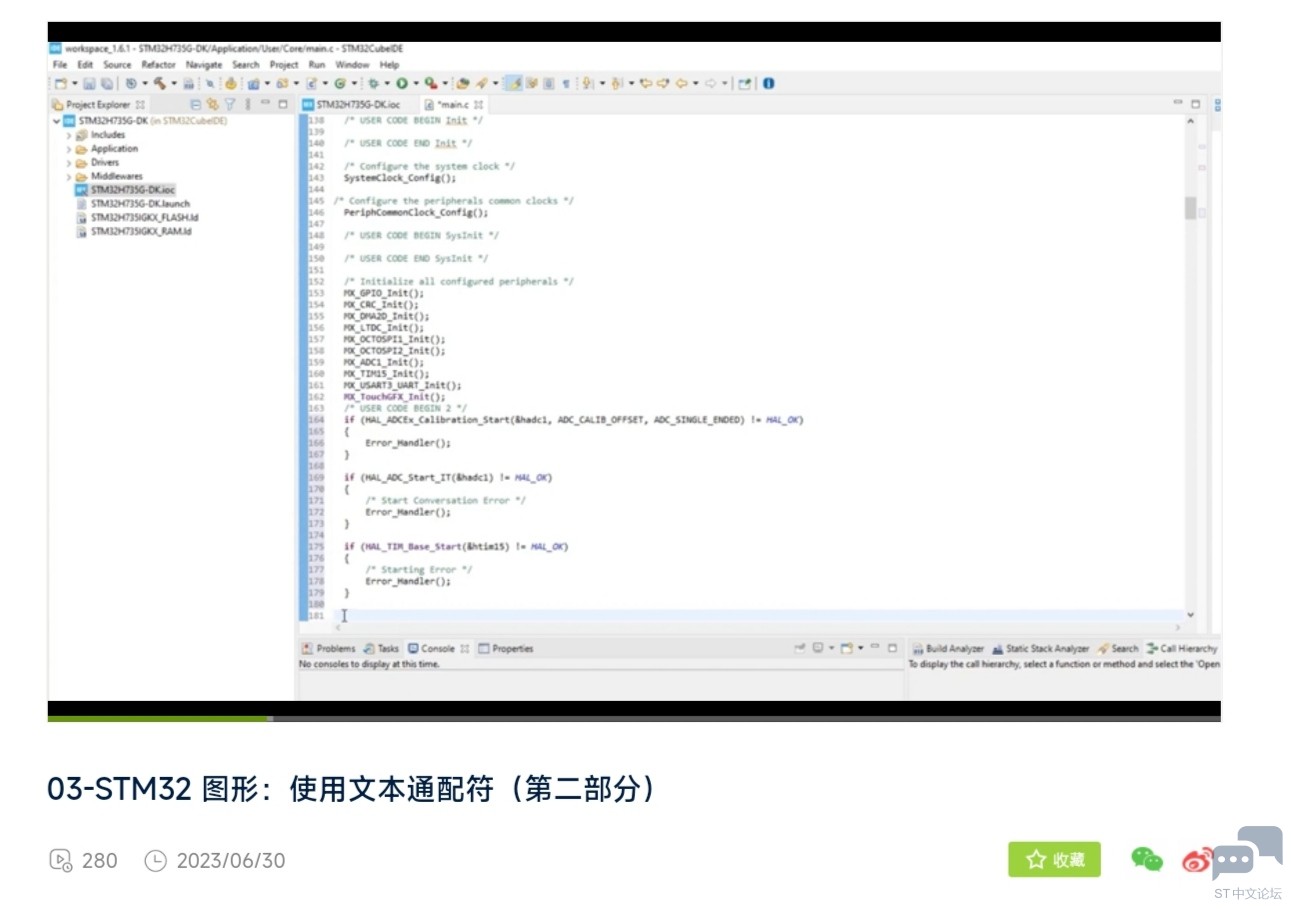Click the New file toolbar icon
1291x909 pixels.
point(61,84)
